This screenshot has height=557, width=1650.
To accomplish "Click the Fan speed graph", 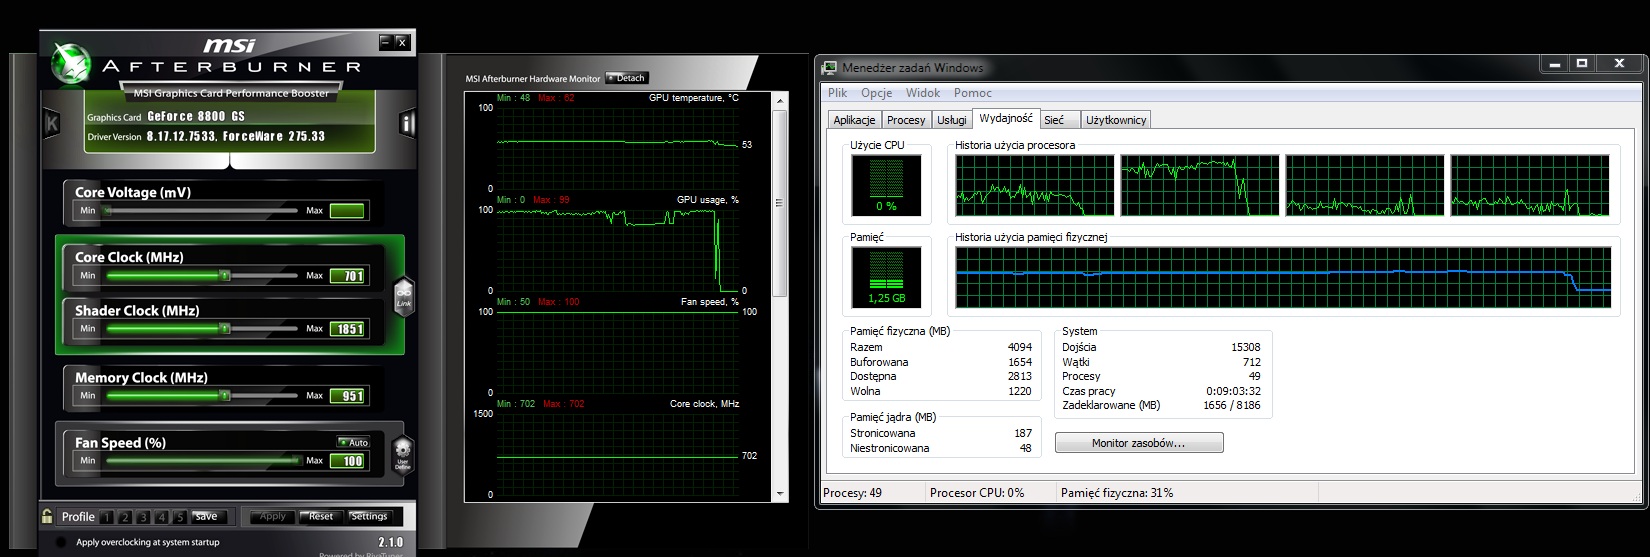I will [618, 352].
